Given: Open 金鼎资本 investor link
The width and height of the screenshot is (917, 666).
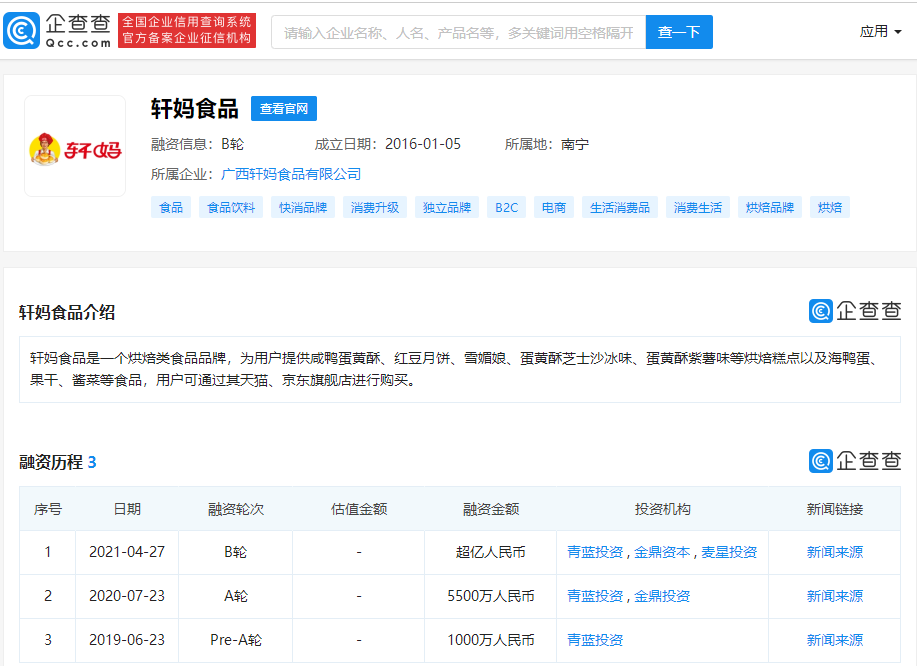Looking at the screenshot, I should 662,552.
